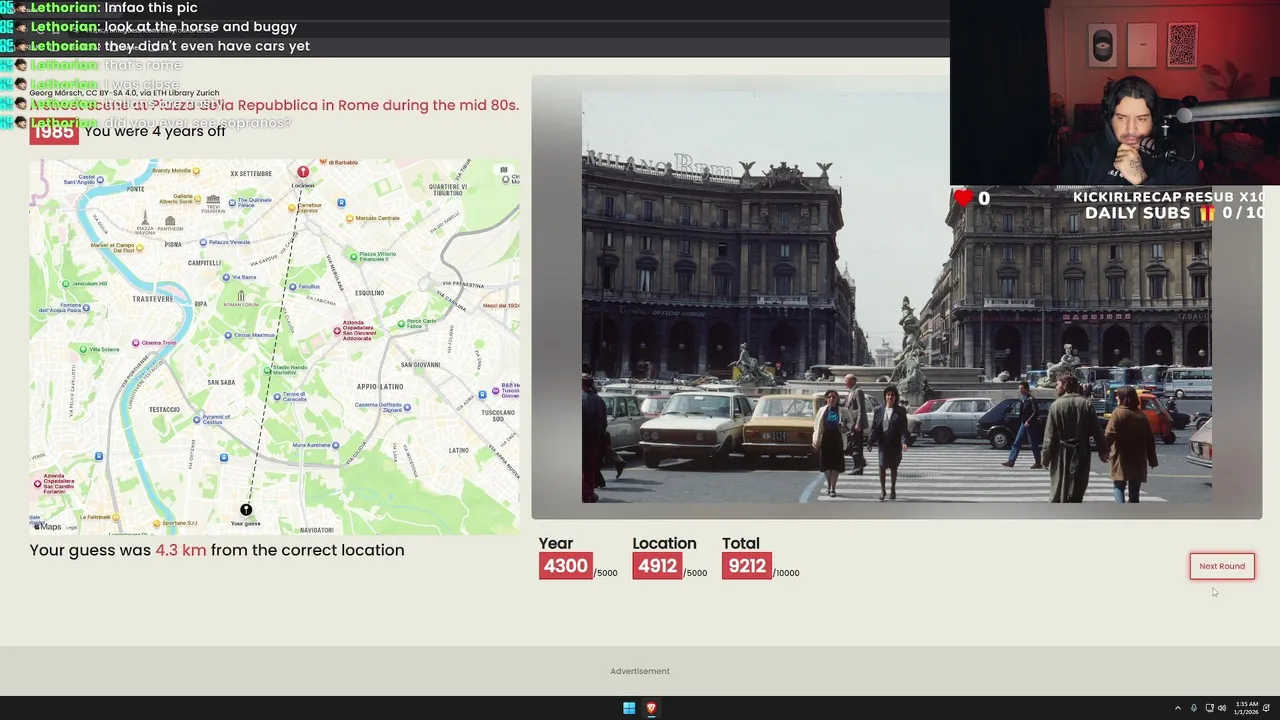Select the Pantheon landmark icon
This screenshot has height=720, width=1280.
point(169,221)
